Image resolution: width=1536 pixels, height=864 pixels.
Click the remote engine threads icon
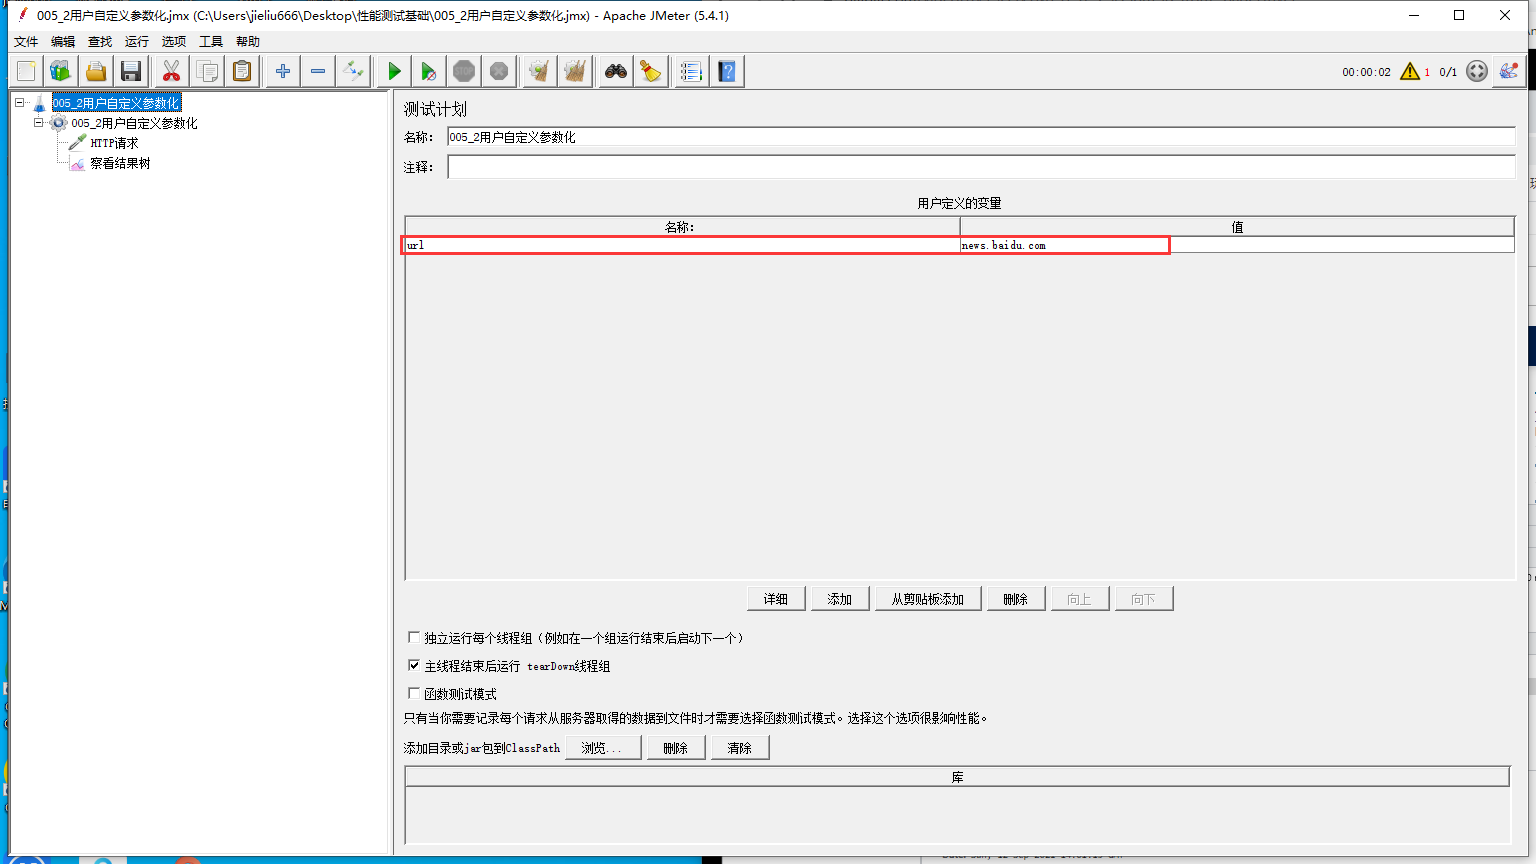[1477, 71]
